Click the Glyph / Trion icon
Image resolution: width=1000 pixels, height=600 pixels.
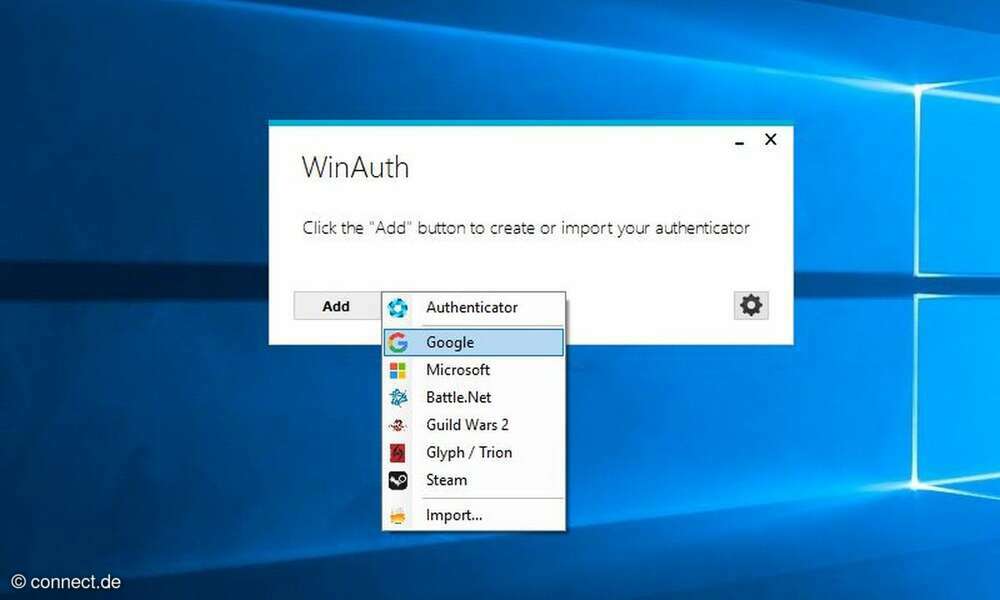[x=398, y=452]
